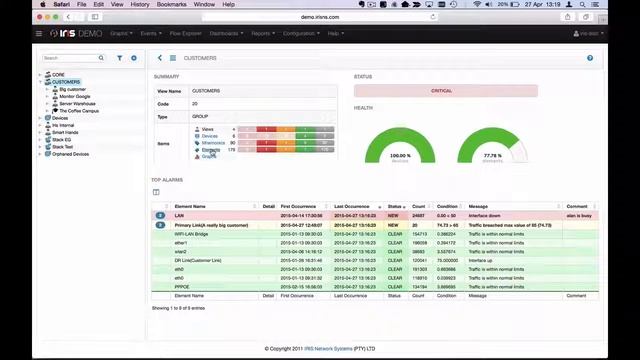Open the filter icon above the tree

coord(120,58)
